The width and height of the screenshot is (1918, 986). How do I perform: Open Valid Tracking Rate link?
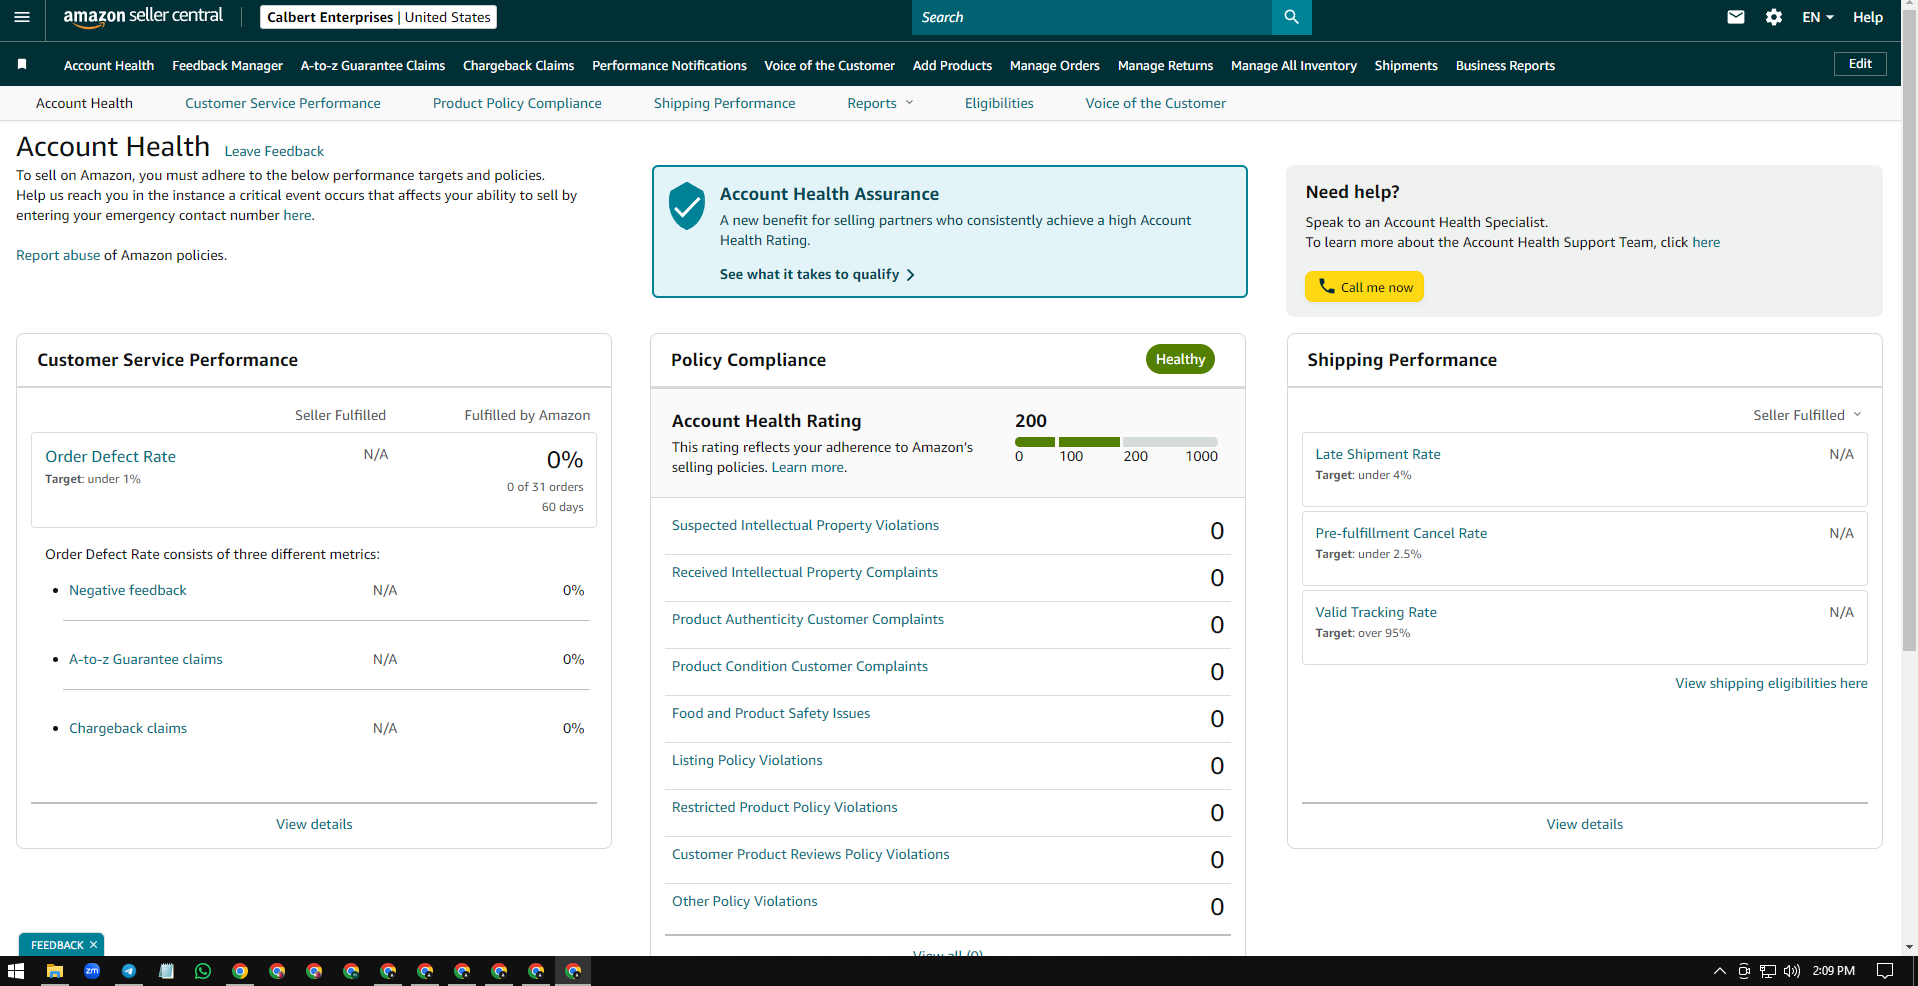point(1376,612)
